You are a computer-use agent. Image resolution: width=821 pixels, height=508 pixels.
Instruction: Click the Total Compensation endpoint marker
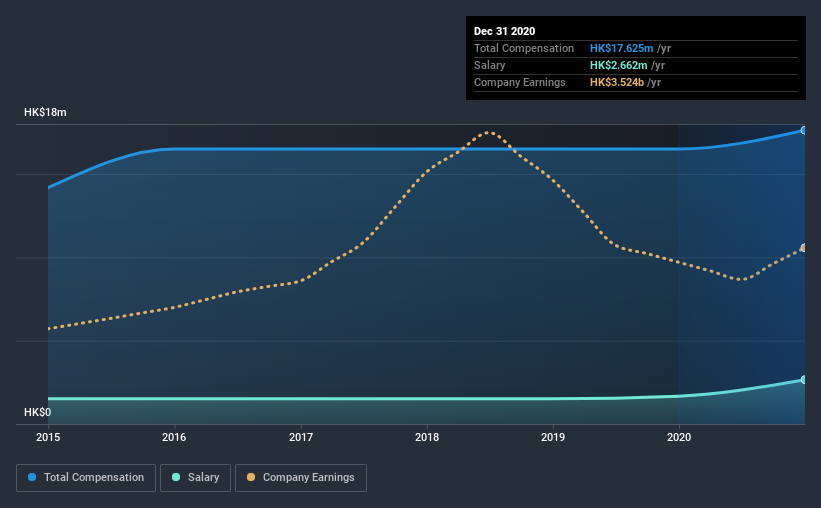tap(803, 130)
